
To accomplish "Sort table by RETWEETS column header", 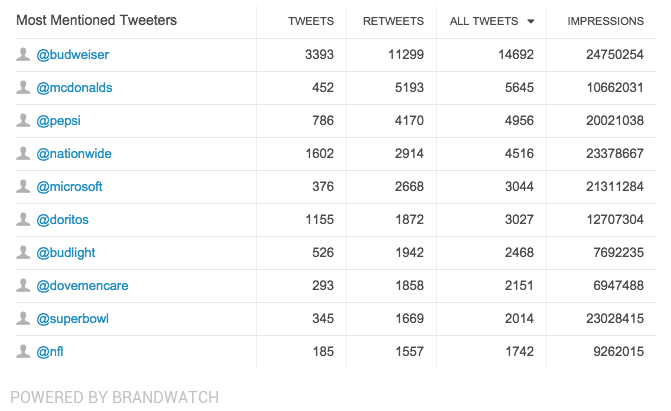I will click(393, 21).
